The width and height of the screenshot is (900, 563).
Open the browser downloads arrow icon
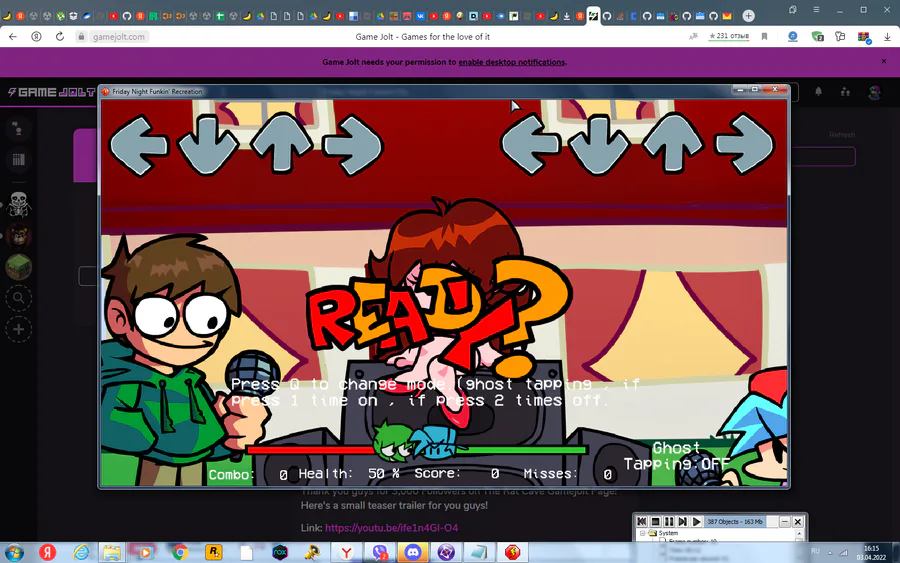point(887,37)
